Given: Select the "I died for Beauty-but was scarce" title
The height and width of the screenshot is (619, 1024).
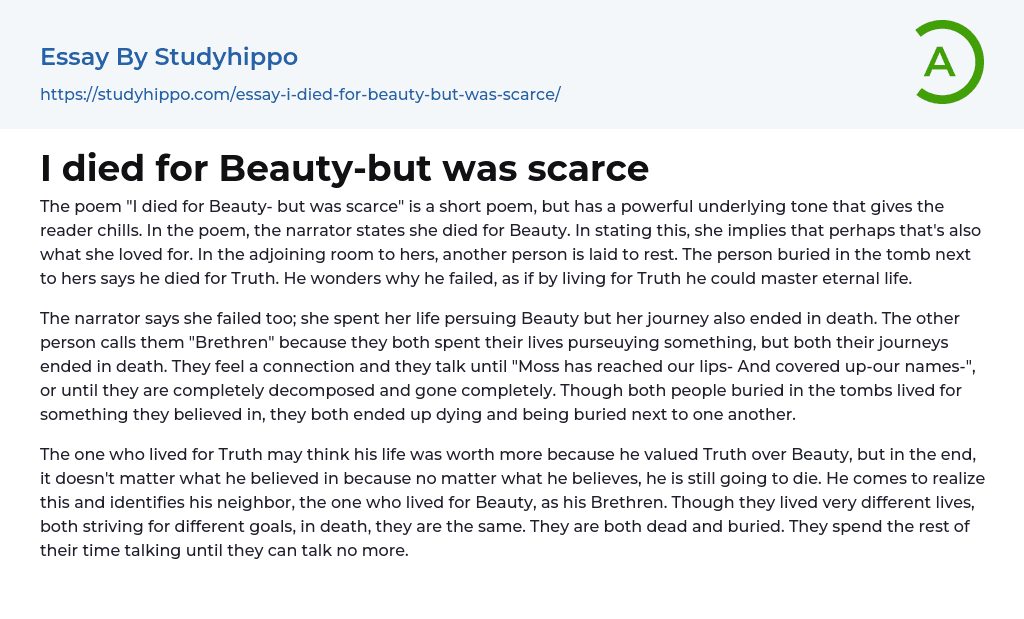Looking at the screenshot, I should 344,168.
